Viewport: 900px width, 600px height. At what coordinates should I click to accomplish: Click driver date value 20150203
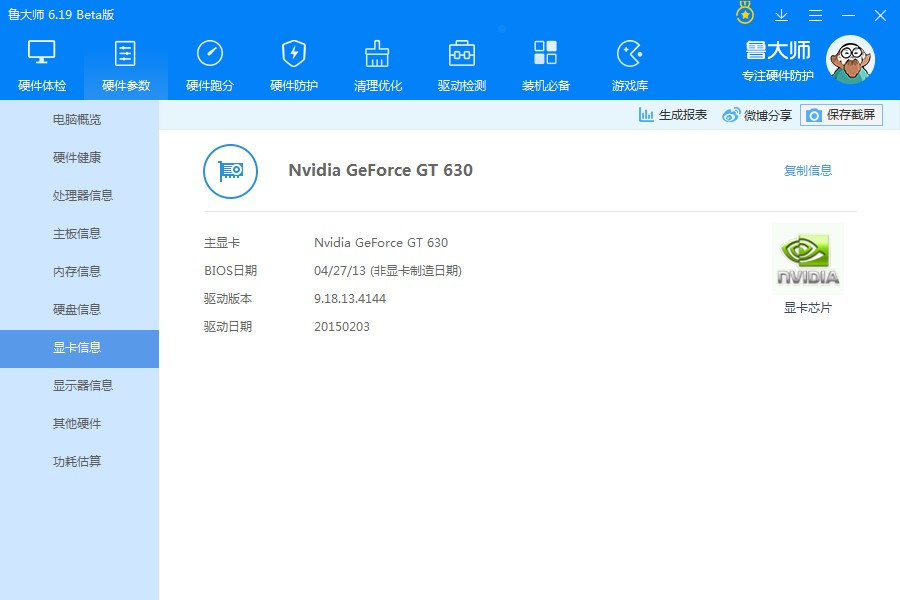(x=342, y=327)
